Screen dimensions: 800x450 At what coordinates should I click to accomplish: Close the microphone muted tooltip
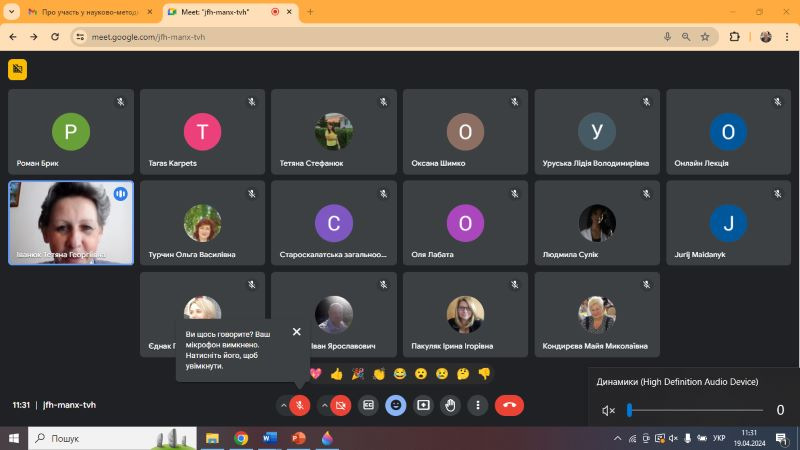296,332
